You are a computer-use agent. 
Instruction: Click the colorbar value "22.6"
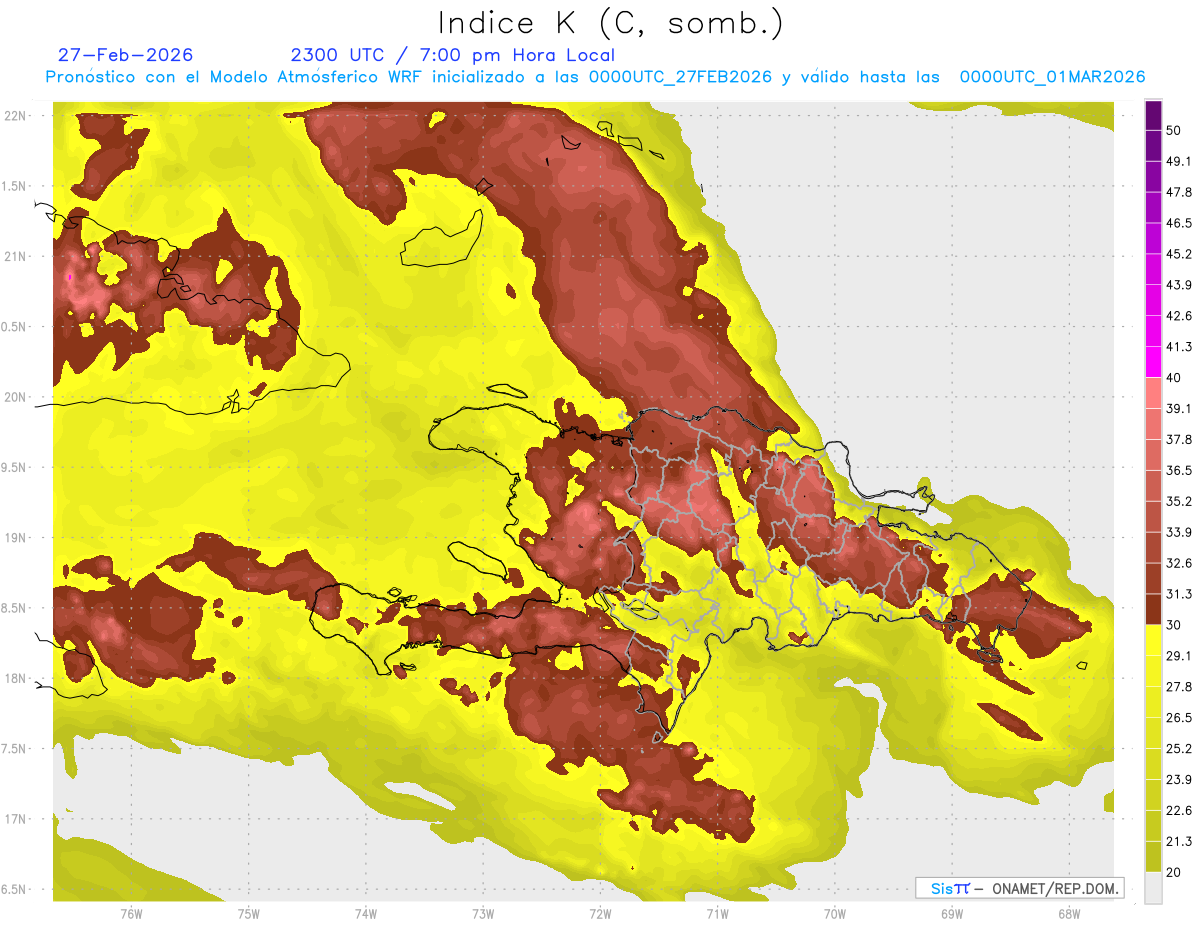1178,810
